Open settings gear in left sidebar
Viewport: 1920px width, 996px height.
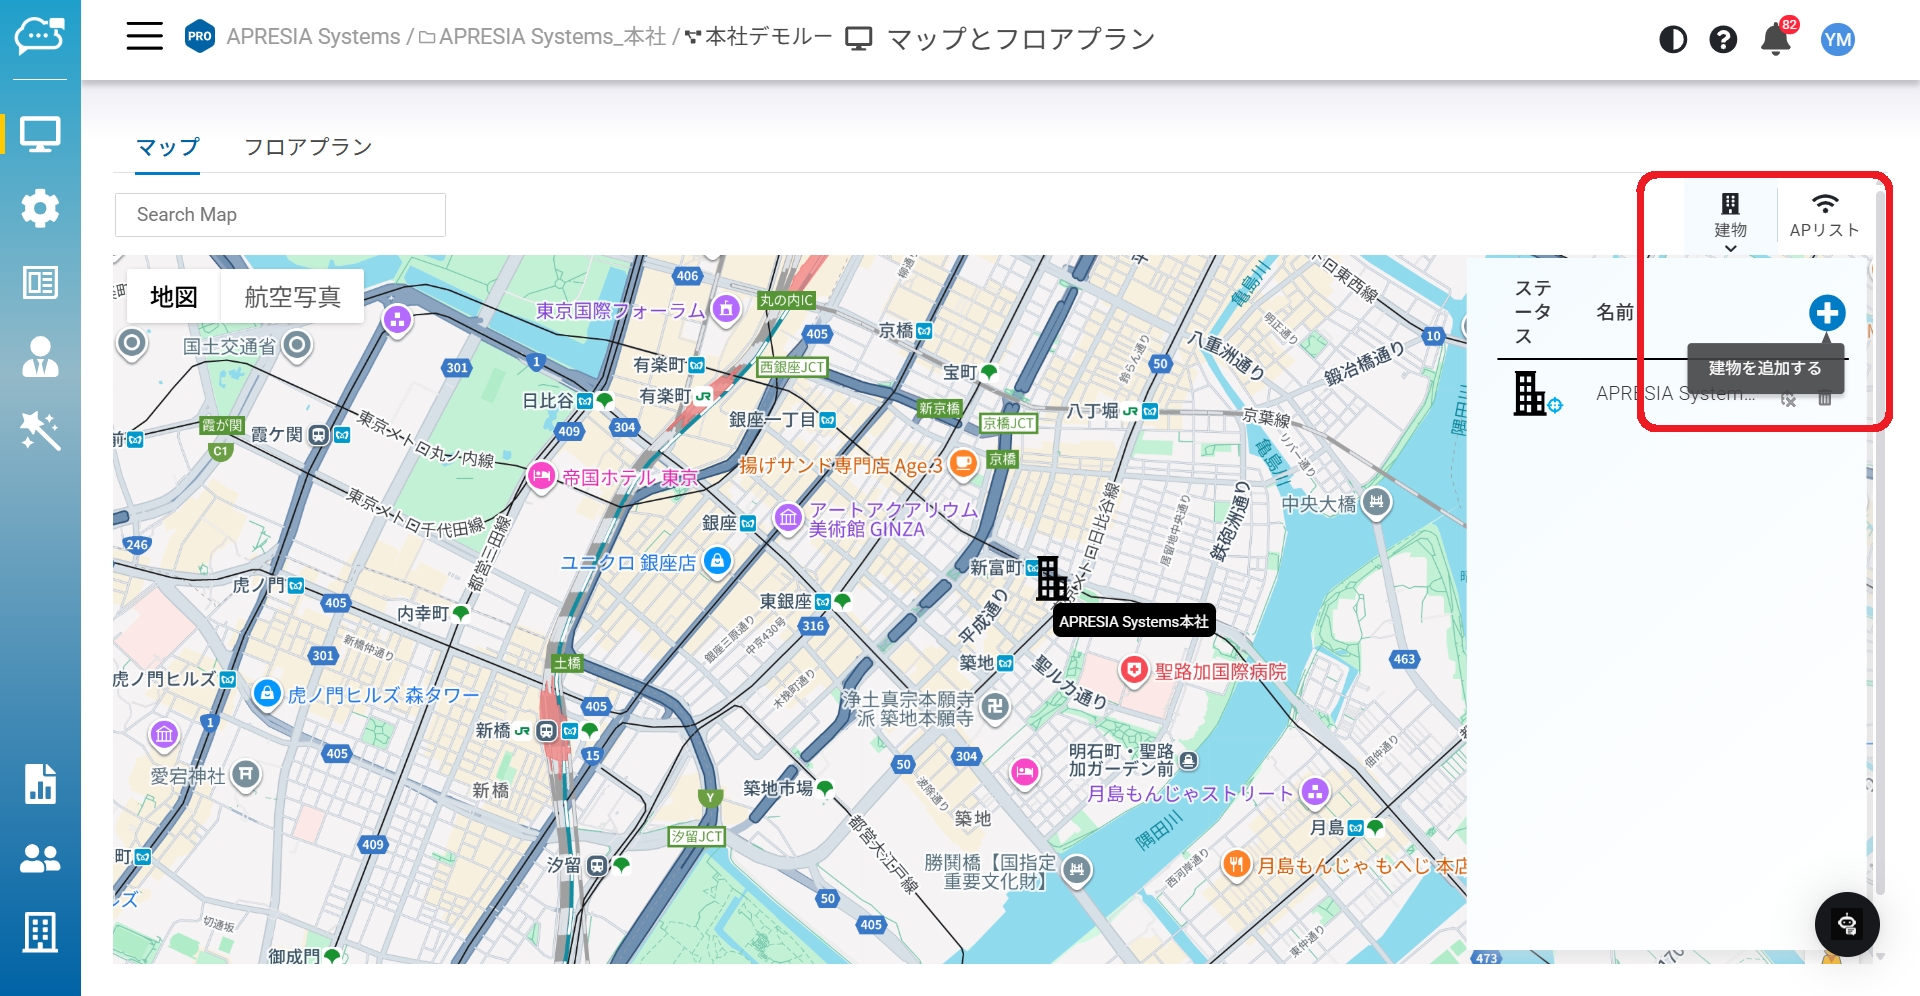pyautogui.click(x=40, y=208)
